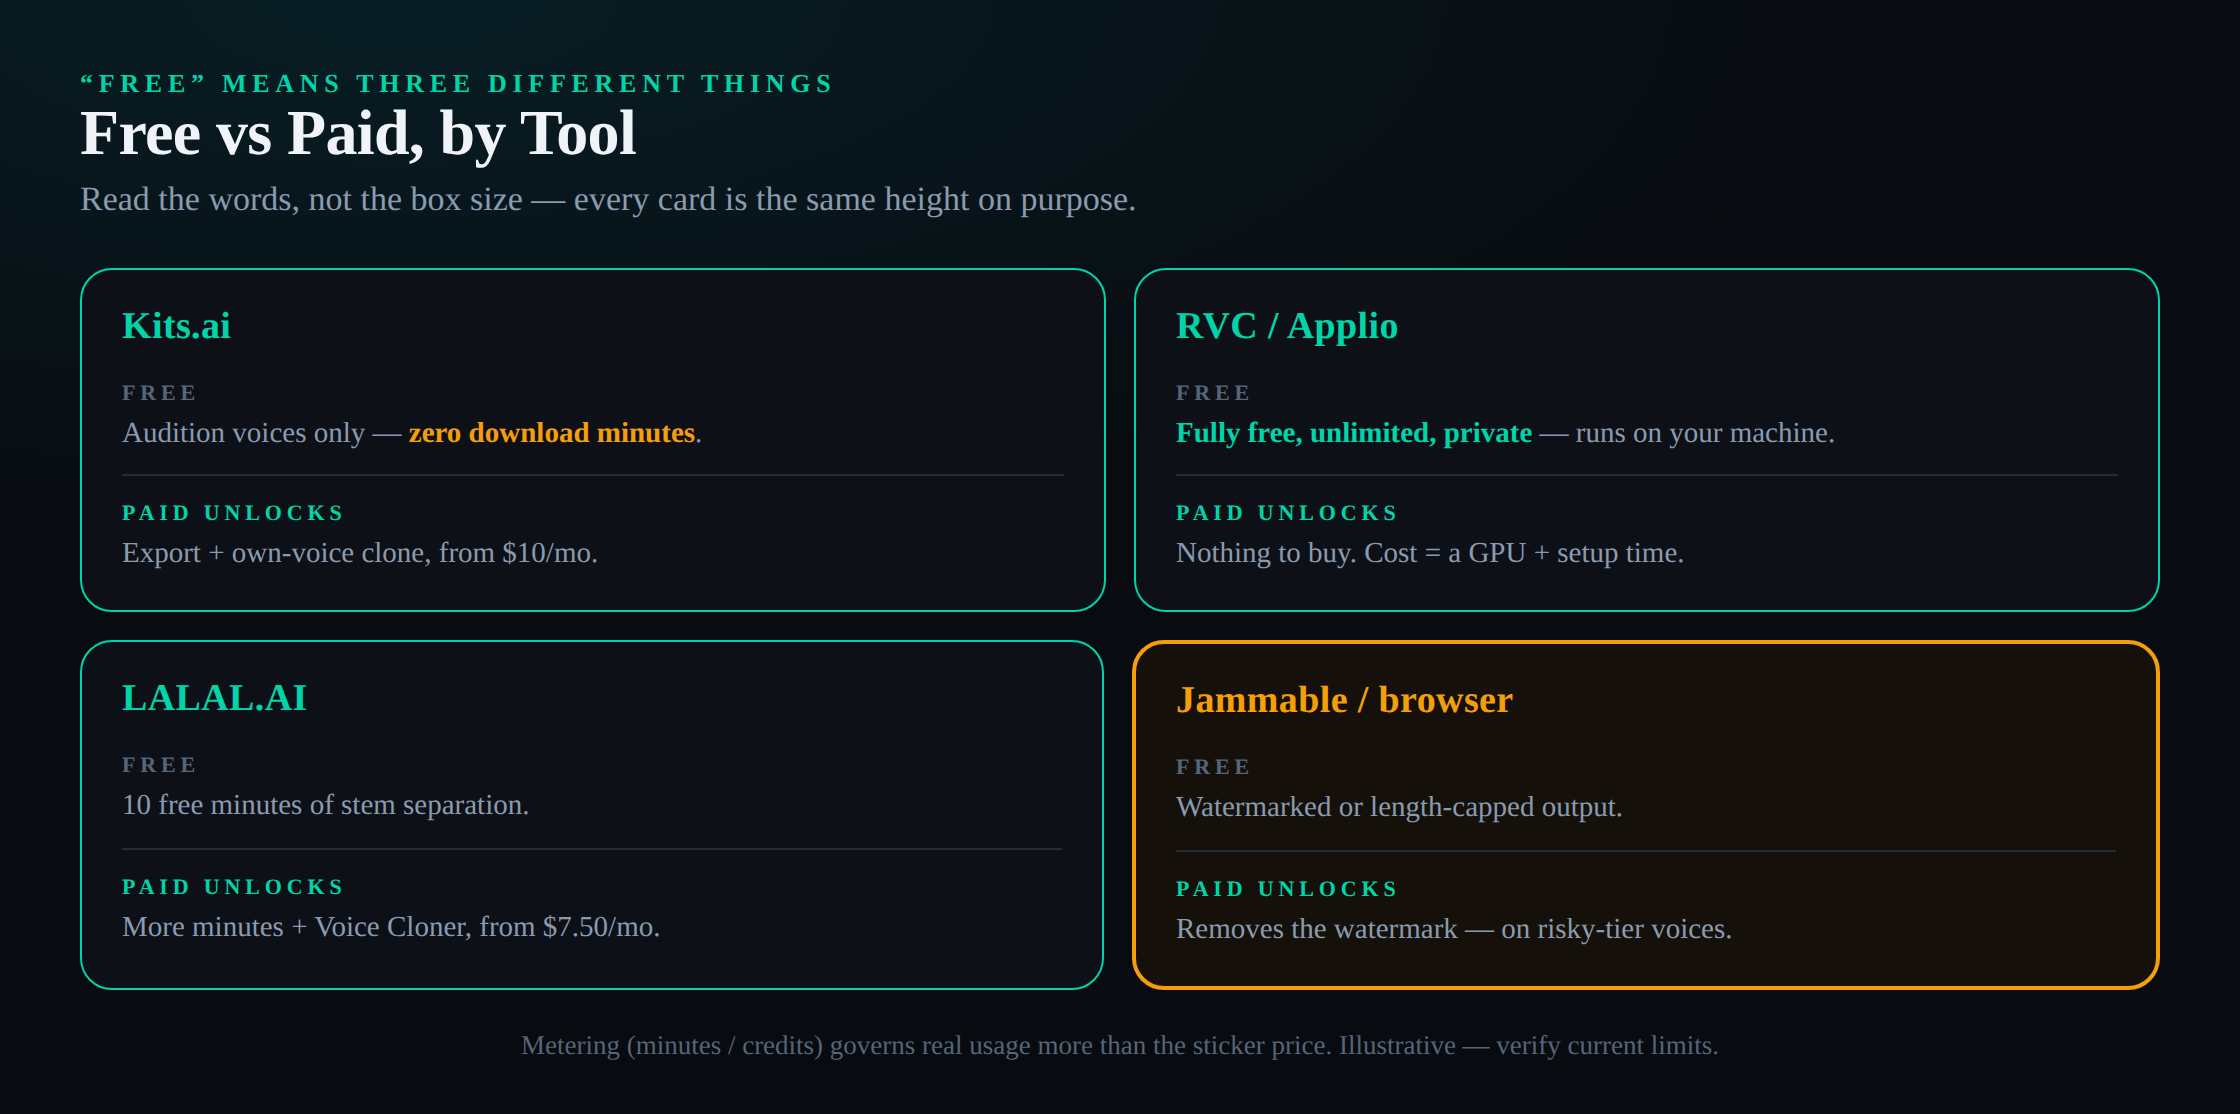Click the subtitle starting "Read the words, not the box size"

[608, 199]
